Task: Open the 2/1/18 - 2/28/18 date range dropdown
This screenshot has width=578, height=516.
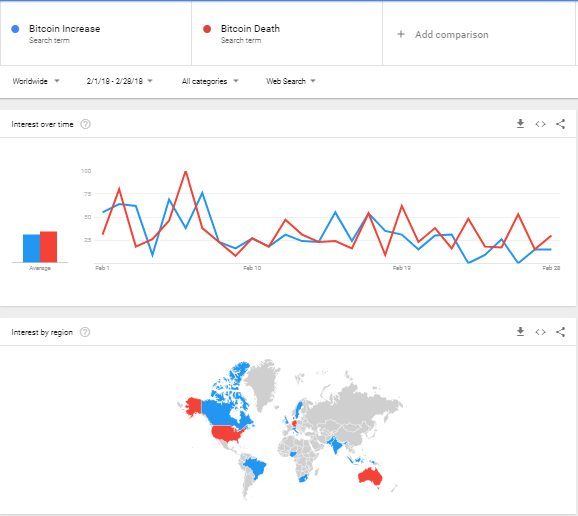Action: 119,81
